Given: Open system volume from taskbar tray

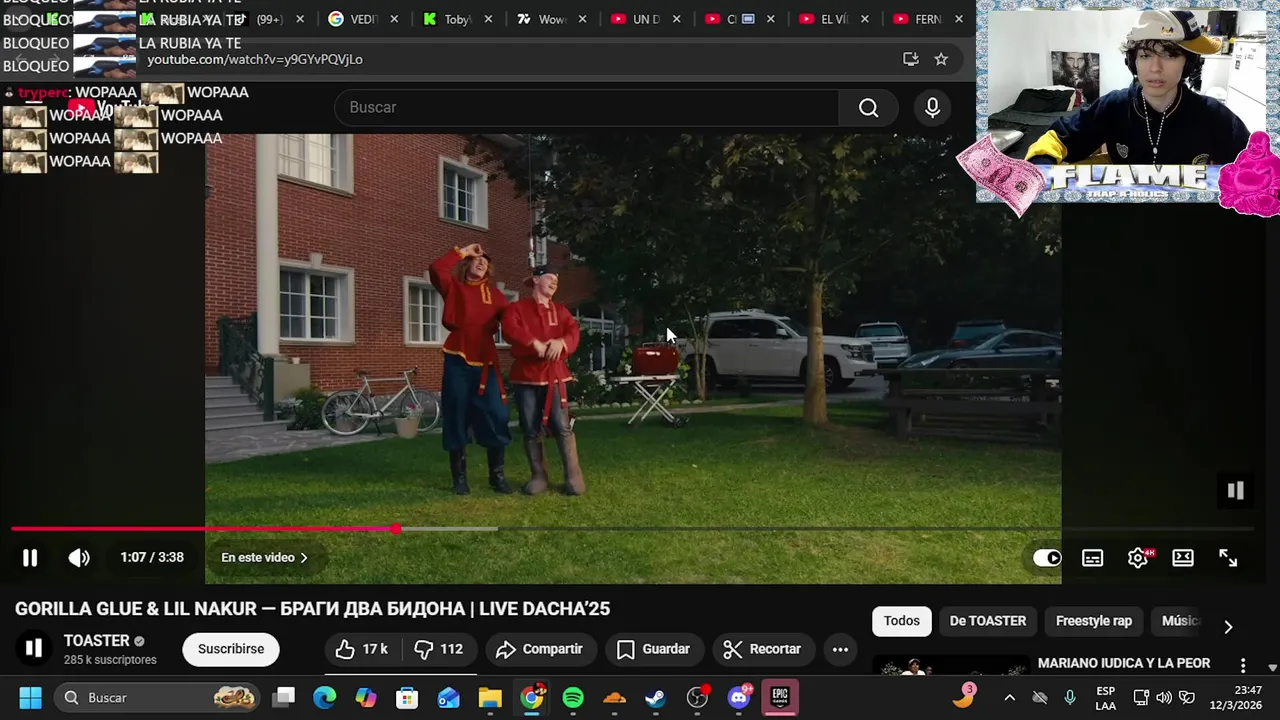Looking at the screenshot, I should coord(1164,697).
